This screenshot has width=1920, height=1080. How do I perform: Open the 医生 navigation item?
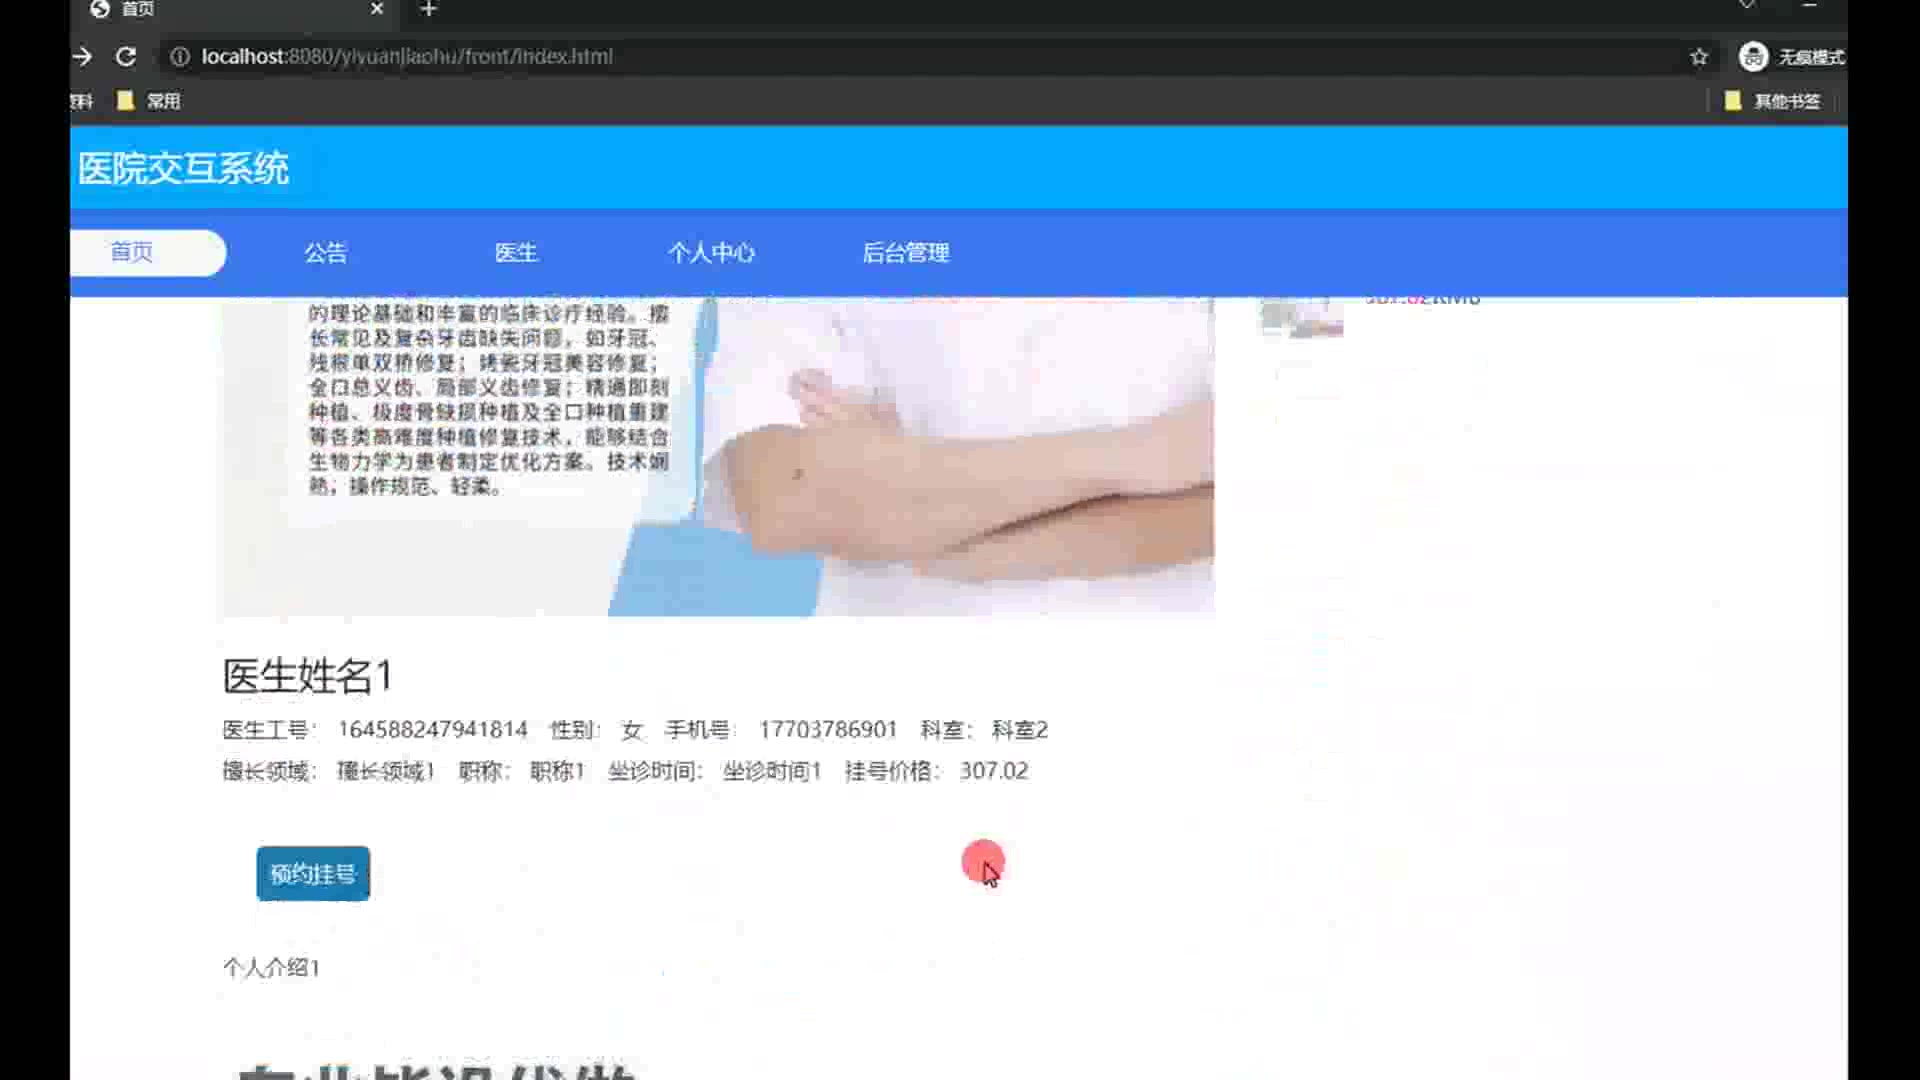516,253
